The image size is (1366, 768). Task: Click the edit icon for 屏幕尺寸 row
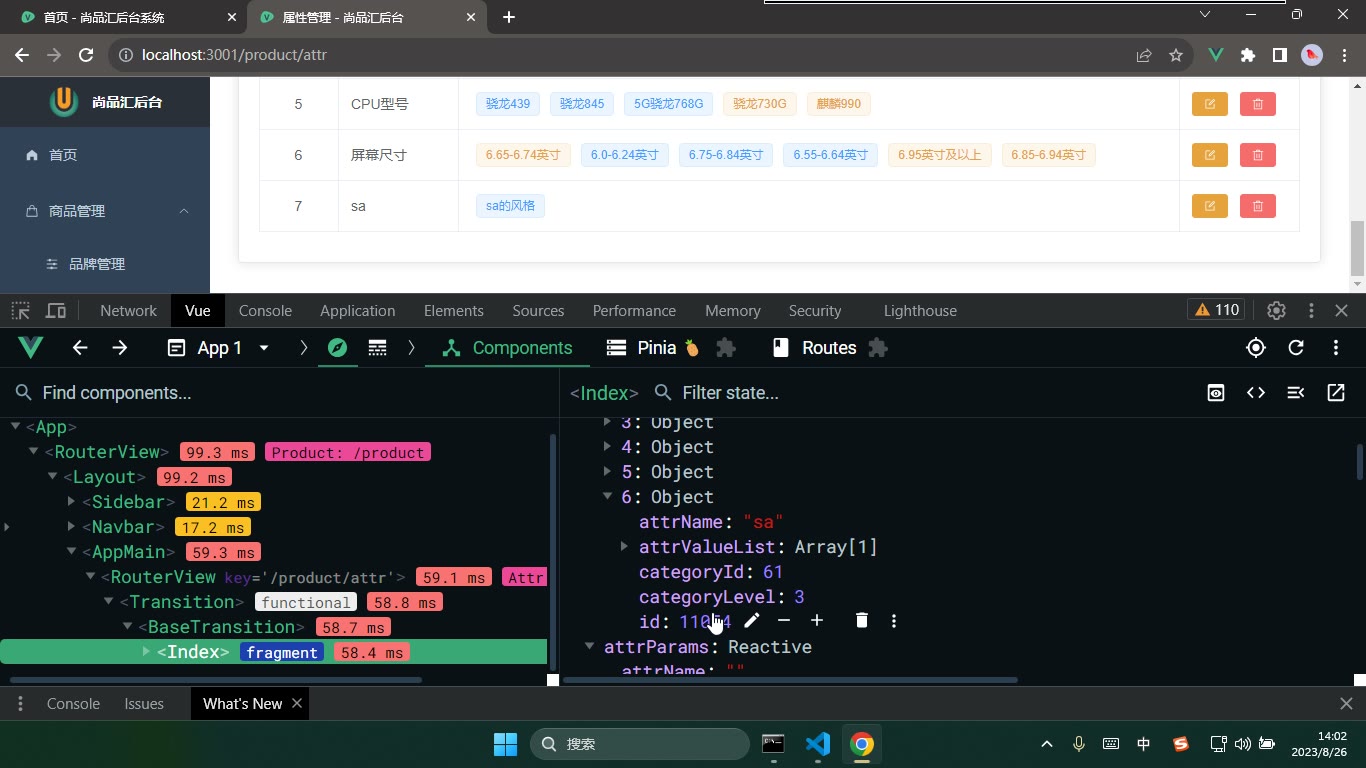click(1209, 155)
